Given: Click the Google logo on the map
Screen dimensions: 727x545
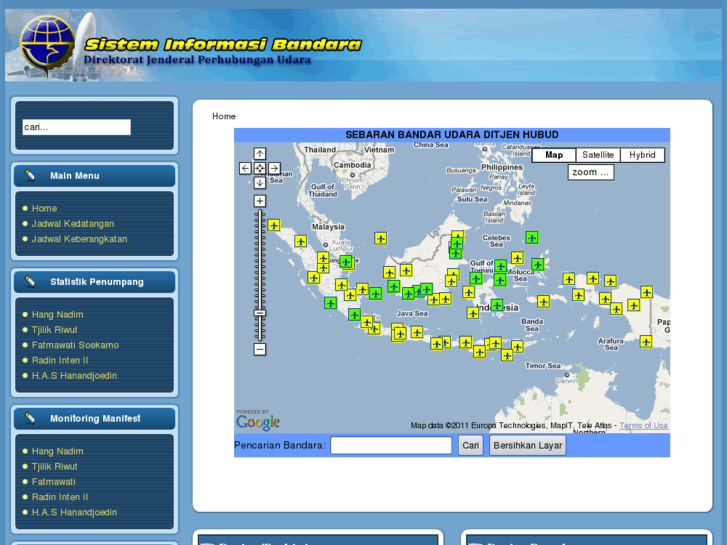Looking at the screenshot, I should 258,422.
